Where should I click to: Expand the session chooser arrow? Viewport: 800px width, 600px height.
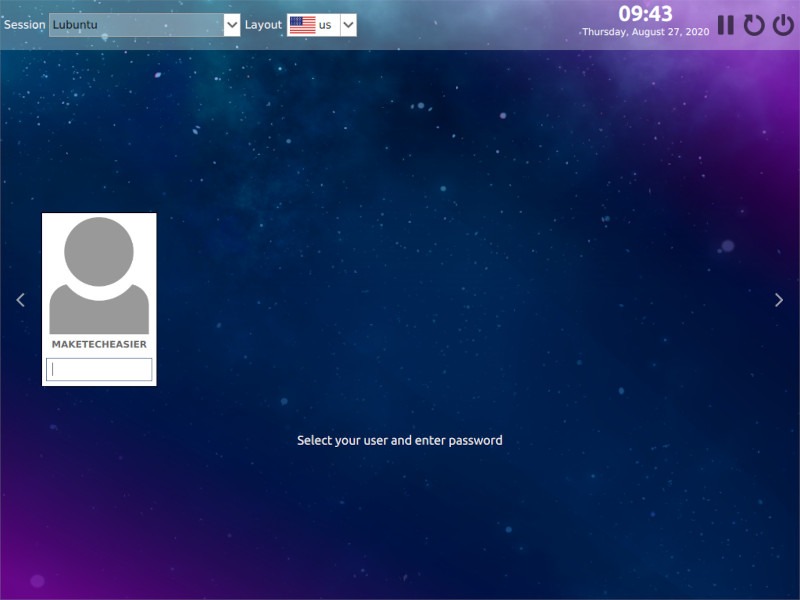[231, 24]
